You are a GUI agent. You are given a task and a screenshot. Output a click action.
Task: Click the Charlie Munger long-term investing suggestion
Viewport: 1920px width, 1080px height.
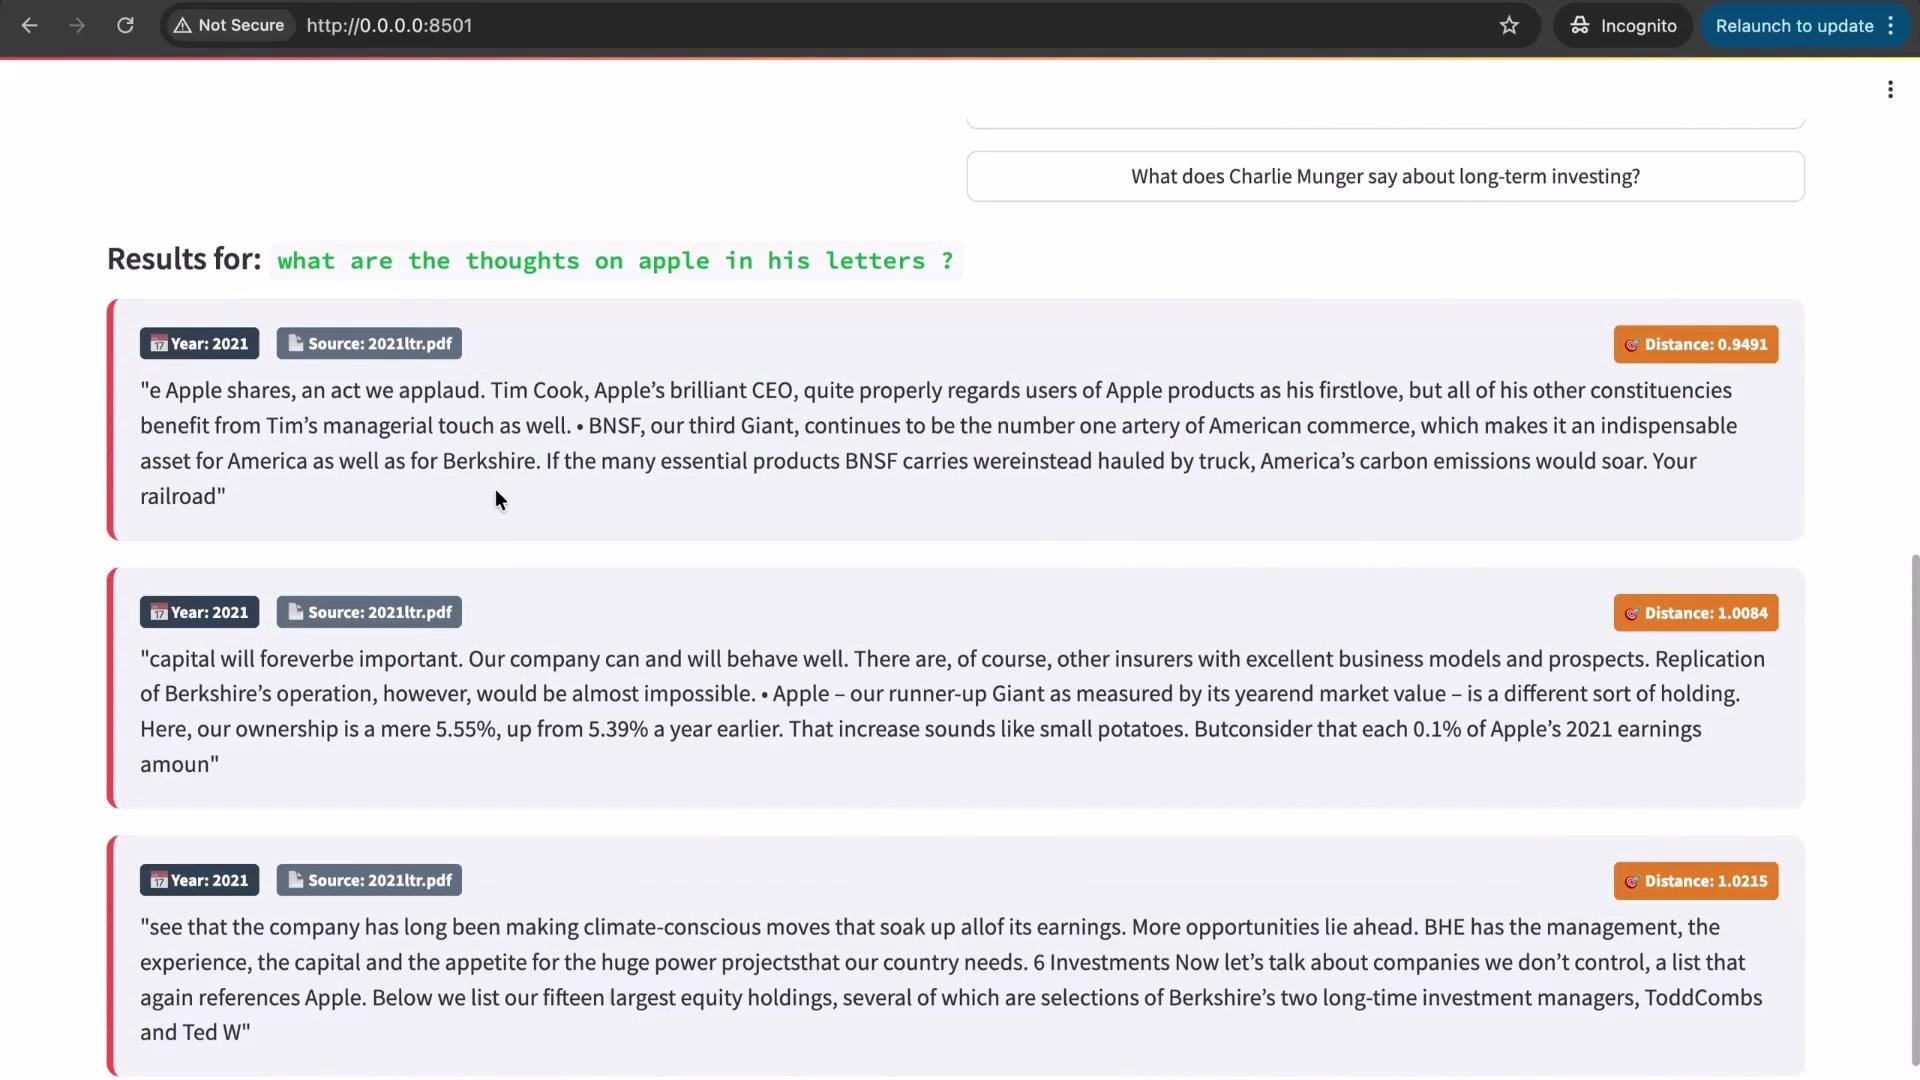[1385, 176]
